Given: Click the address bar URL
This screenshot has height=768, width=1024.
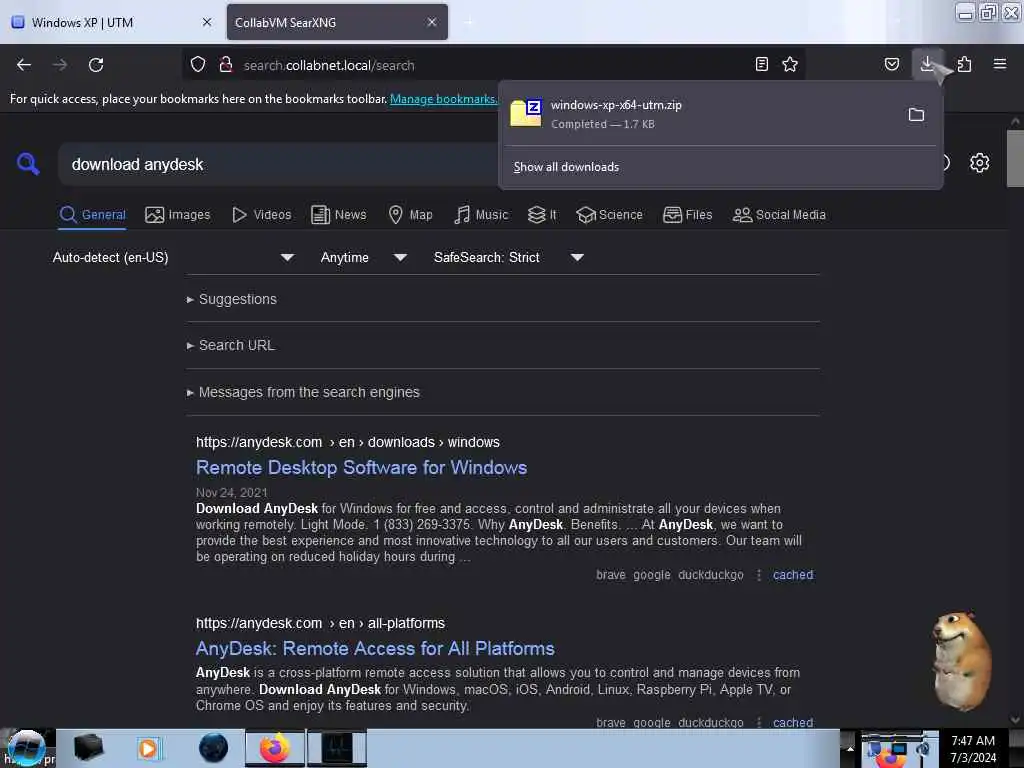Looking at the screenshot, I should pos(329,65).
